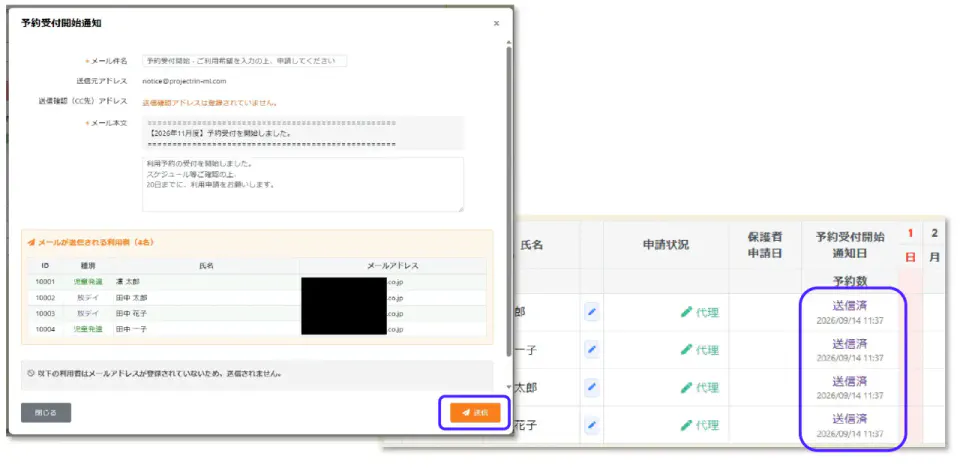Click 送信済 status in the 太郎 row
Image resolution: width=960 pixels, height=468 pixels.
pos(850,381)
